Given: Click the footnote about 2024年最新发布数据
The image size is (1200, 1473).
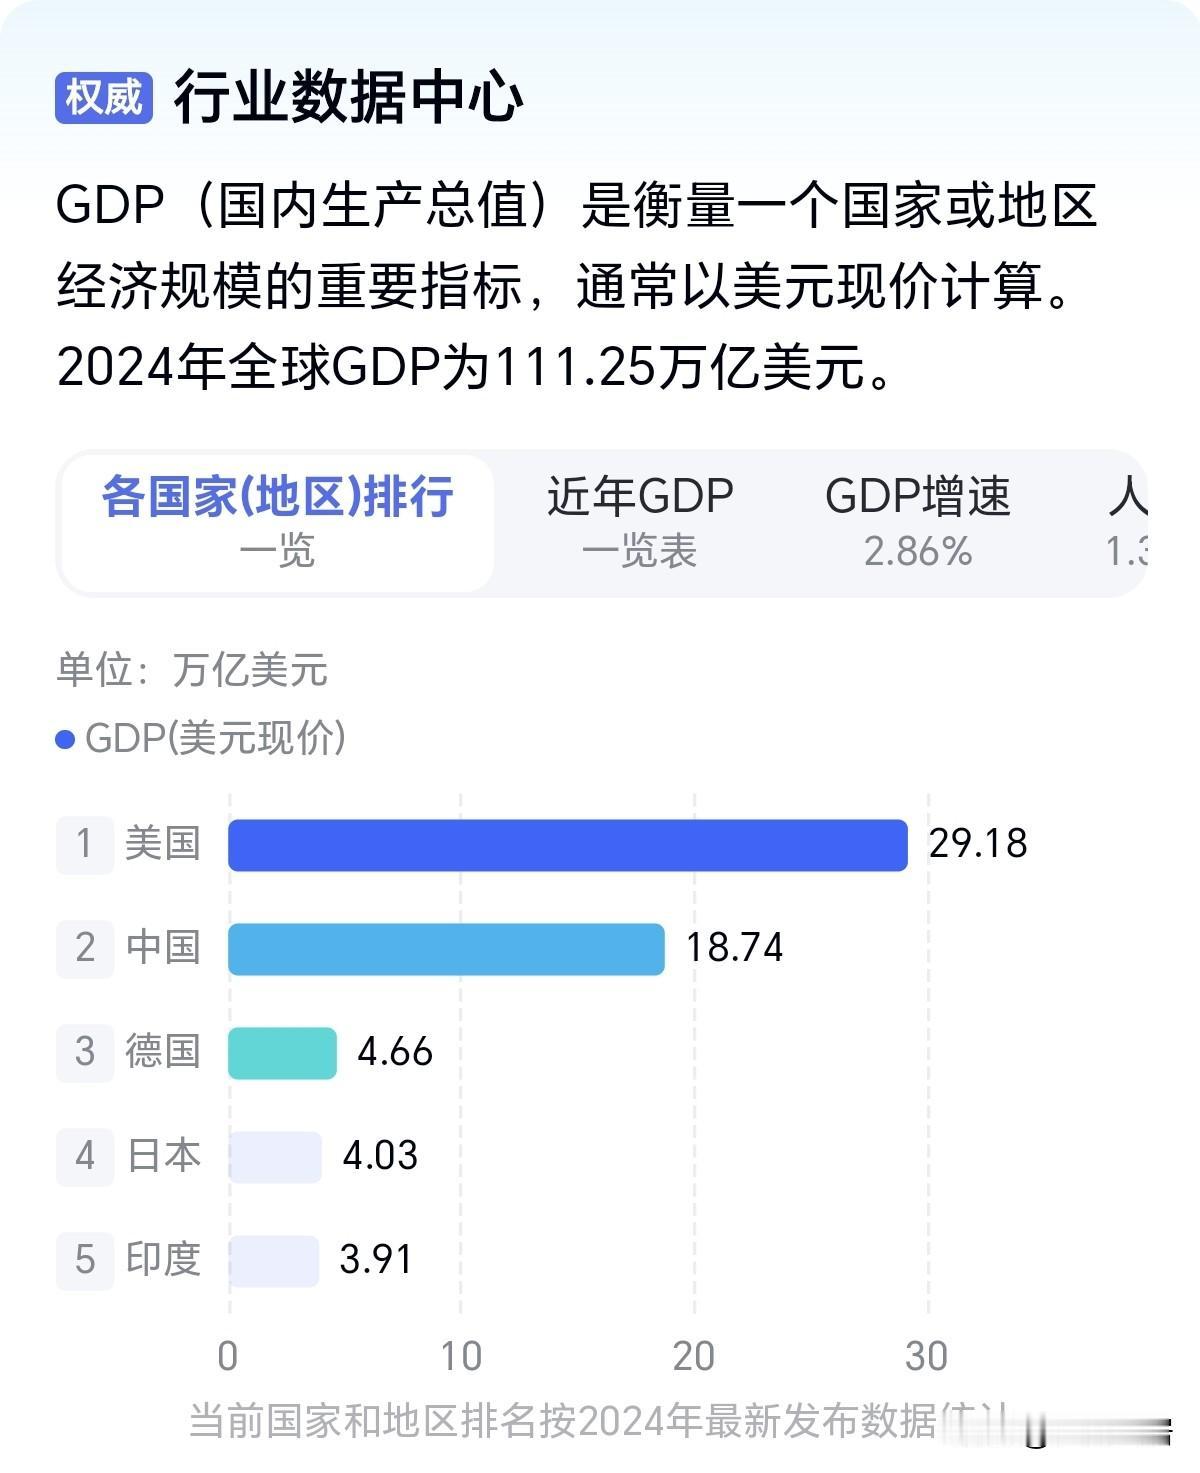Looking at the screenshot, I should [x=600, y=1421].
